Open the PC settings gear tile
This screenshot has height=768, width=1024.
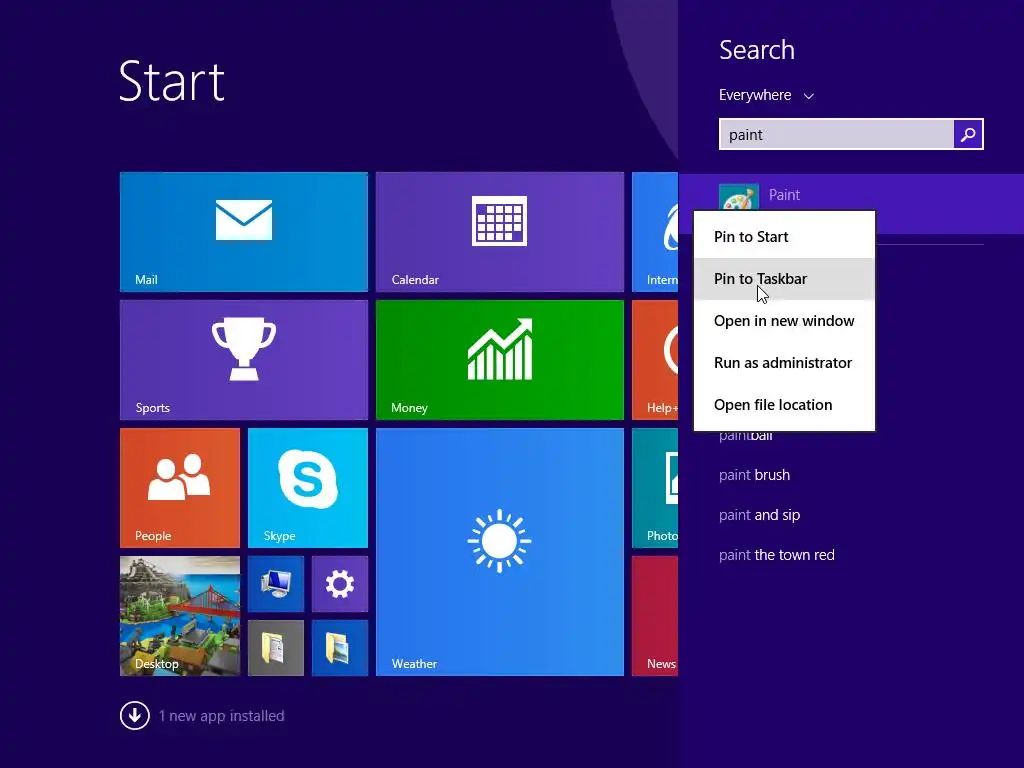pos(340,584)
